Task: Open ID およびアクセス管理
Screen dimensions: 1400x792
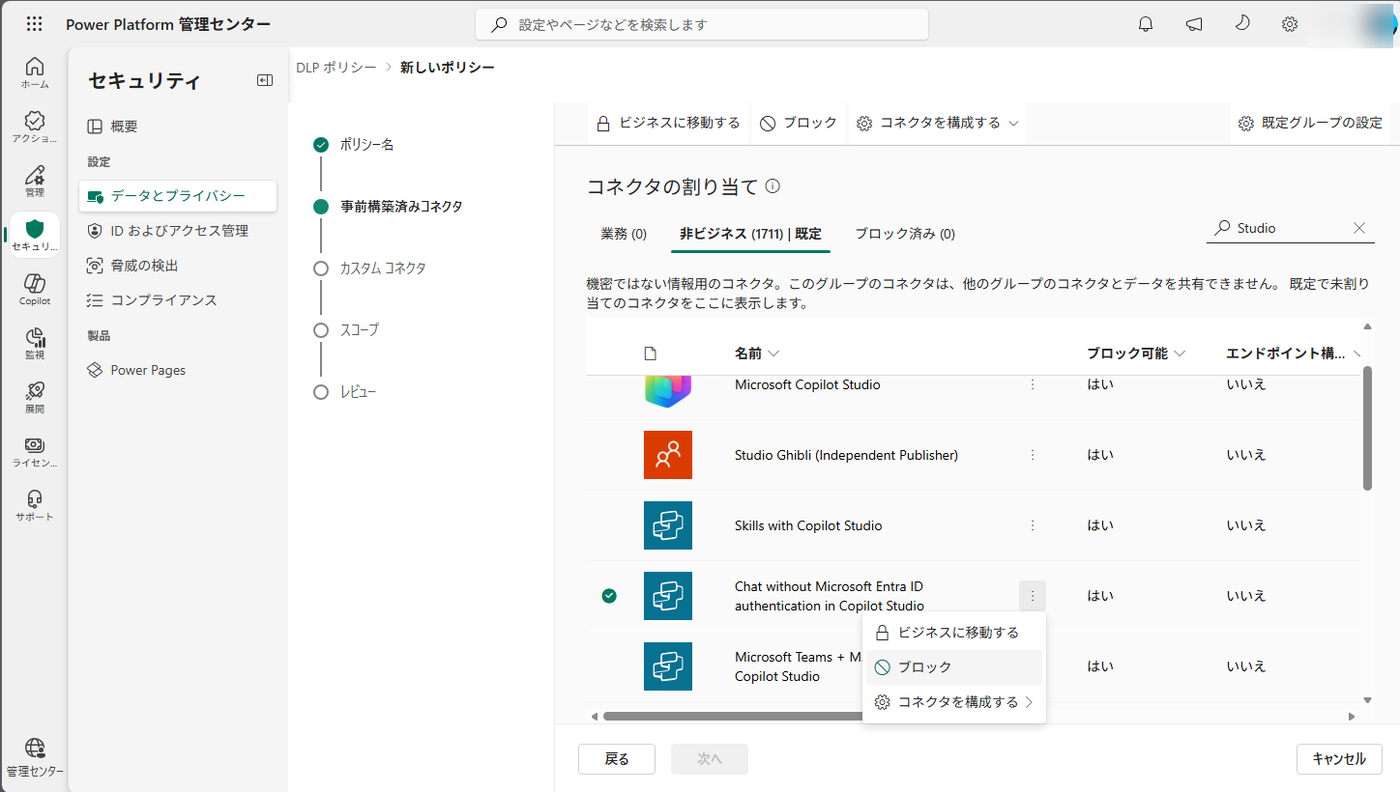Action: coord(178,231)
